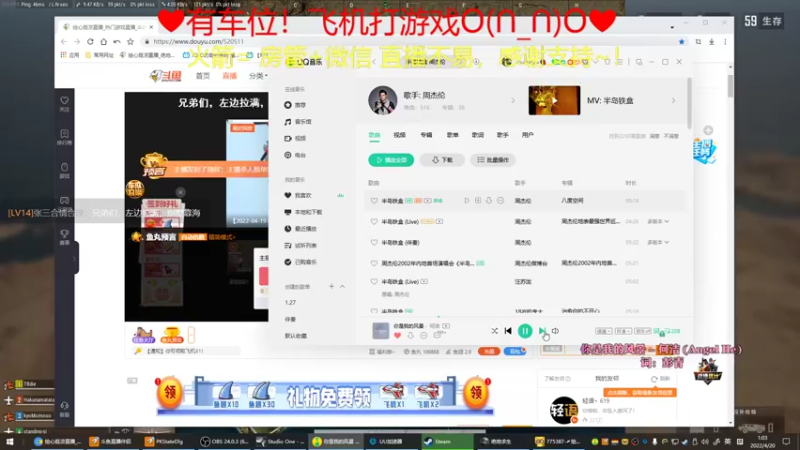The width and height of the screenshot is (800, 450).
Task: Open the Windows Start menu
Action: click(x=10, y=441)
